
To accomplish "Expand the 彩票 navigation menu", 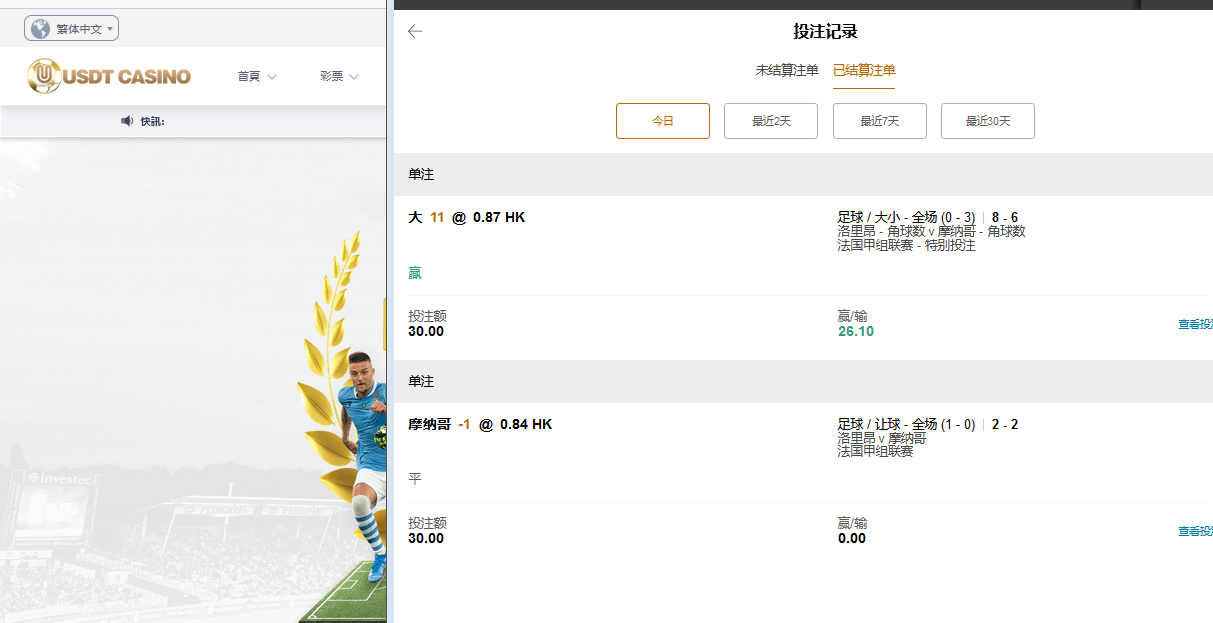I will (x=339, y=76).
